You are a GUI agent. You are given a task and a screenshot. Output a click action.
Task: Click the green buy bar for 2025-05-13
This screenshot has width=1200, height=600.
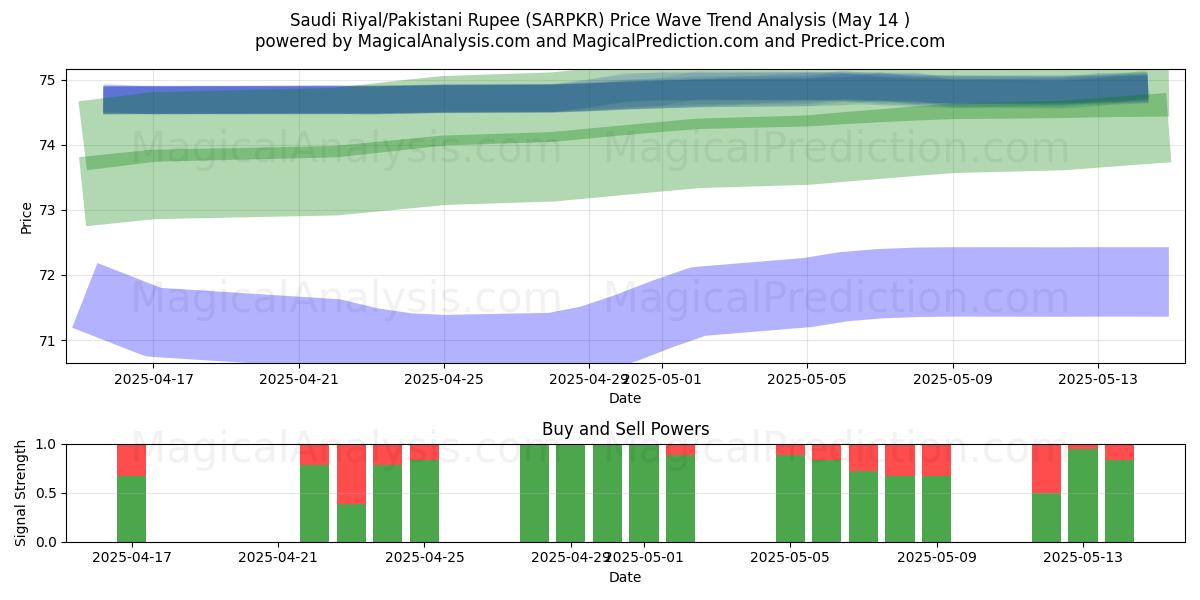click(x=1083, y=496)
